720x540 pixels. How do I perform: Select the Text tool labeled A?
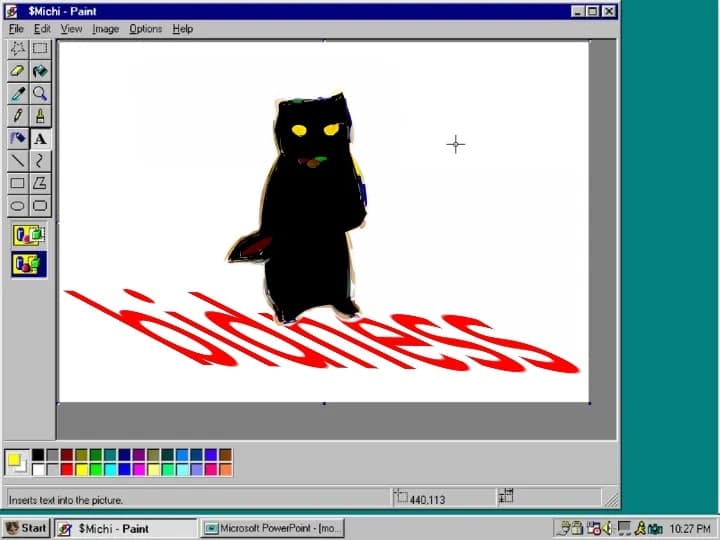point(40,138)
